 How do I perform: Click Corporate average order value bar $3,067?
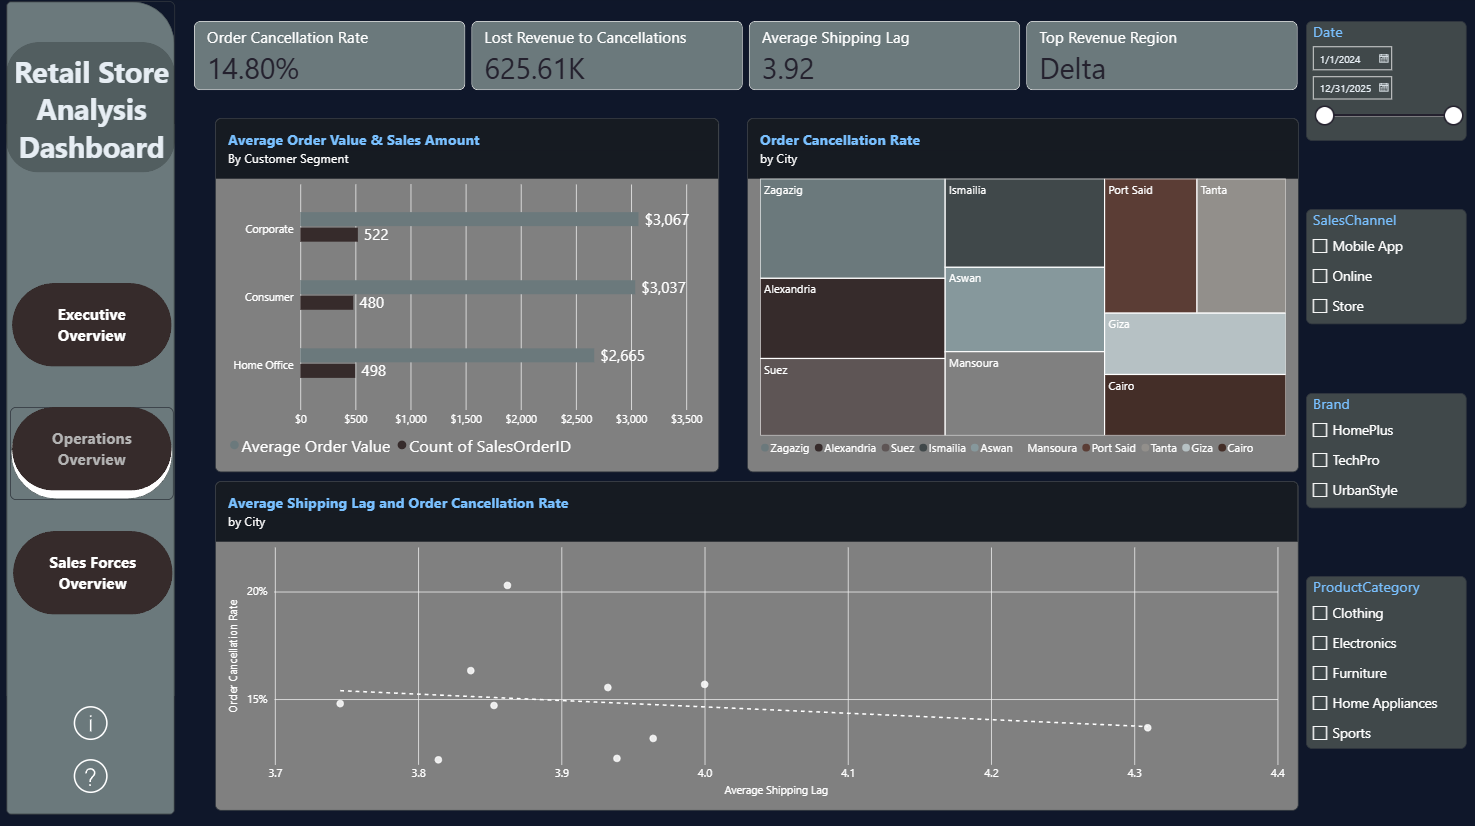(x=469, y=219)
